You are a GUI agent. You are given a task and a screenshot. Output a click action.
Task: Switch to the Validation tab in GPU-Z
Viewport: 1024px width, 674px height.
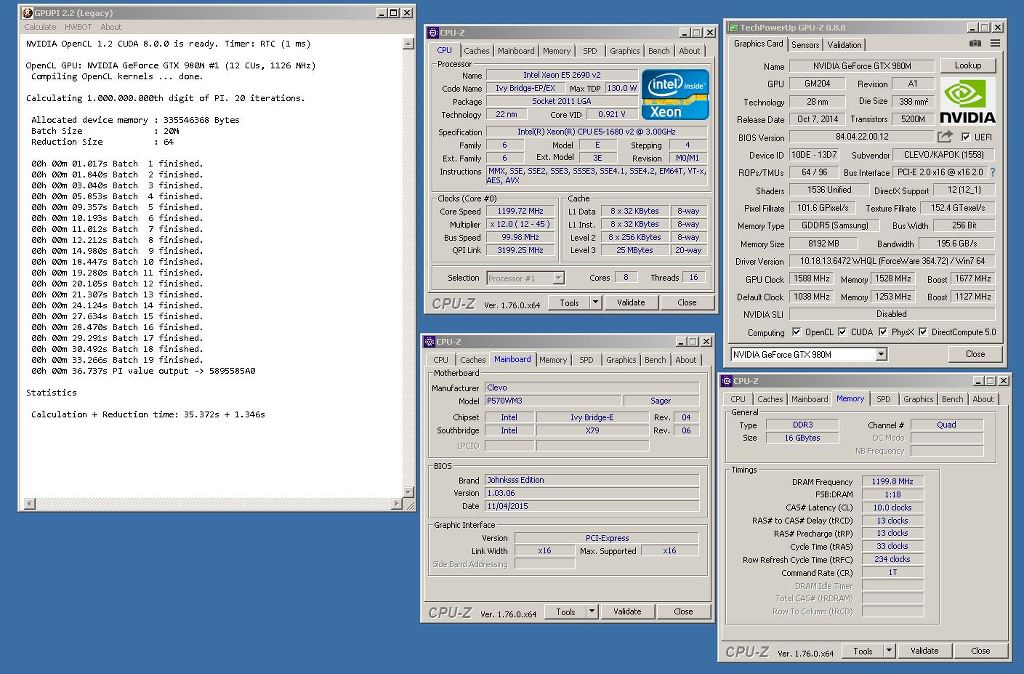pyautogui.click(x=844, y=44)
